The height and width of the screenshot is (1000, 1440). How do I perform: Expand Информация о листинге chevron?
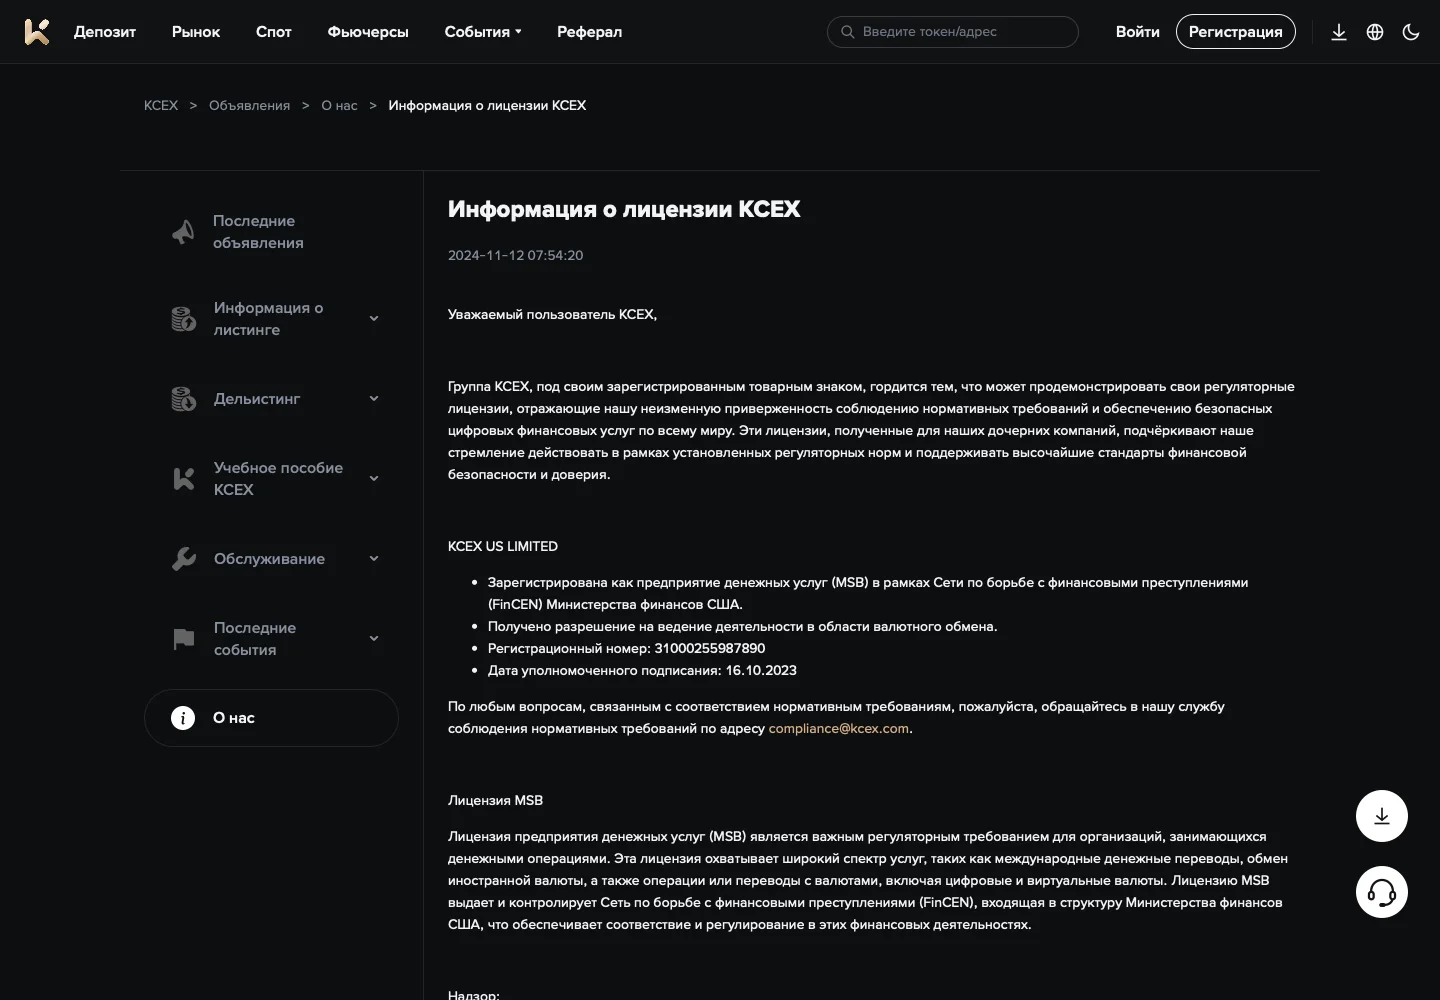coord(374,319)
